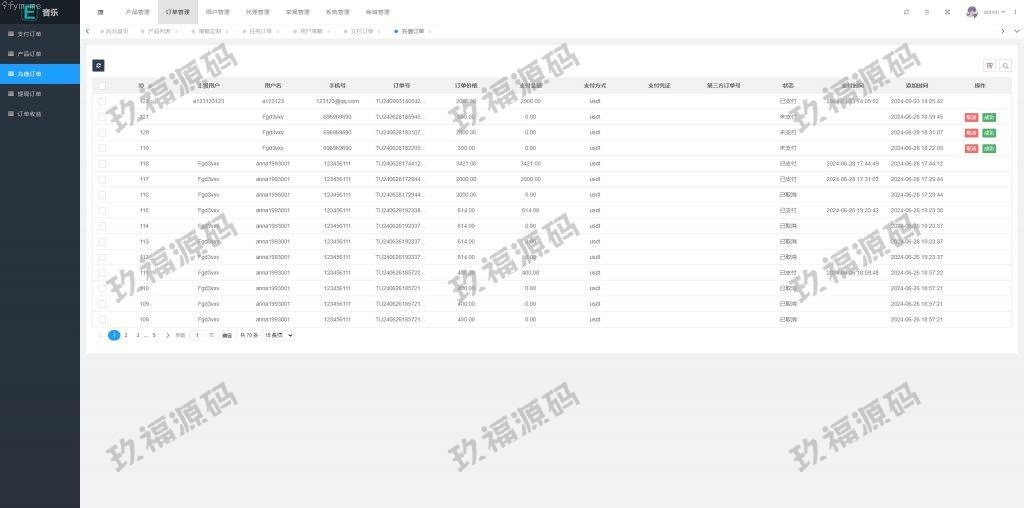The height and width of the screenshot is (508, 1024).
Task: Select the checkbox for order row 118
Action: pyautogui.click(x=102, y=163)
